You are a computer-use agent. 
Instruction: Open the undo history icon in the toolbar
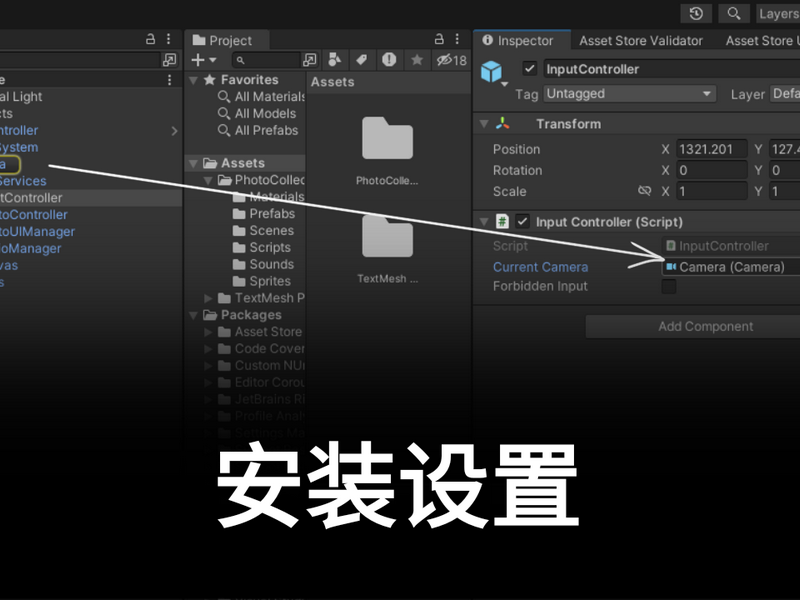pyautogui.click(x=696, y=14)
